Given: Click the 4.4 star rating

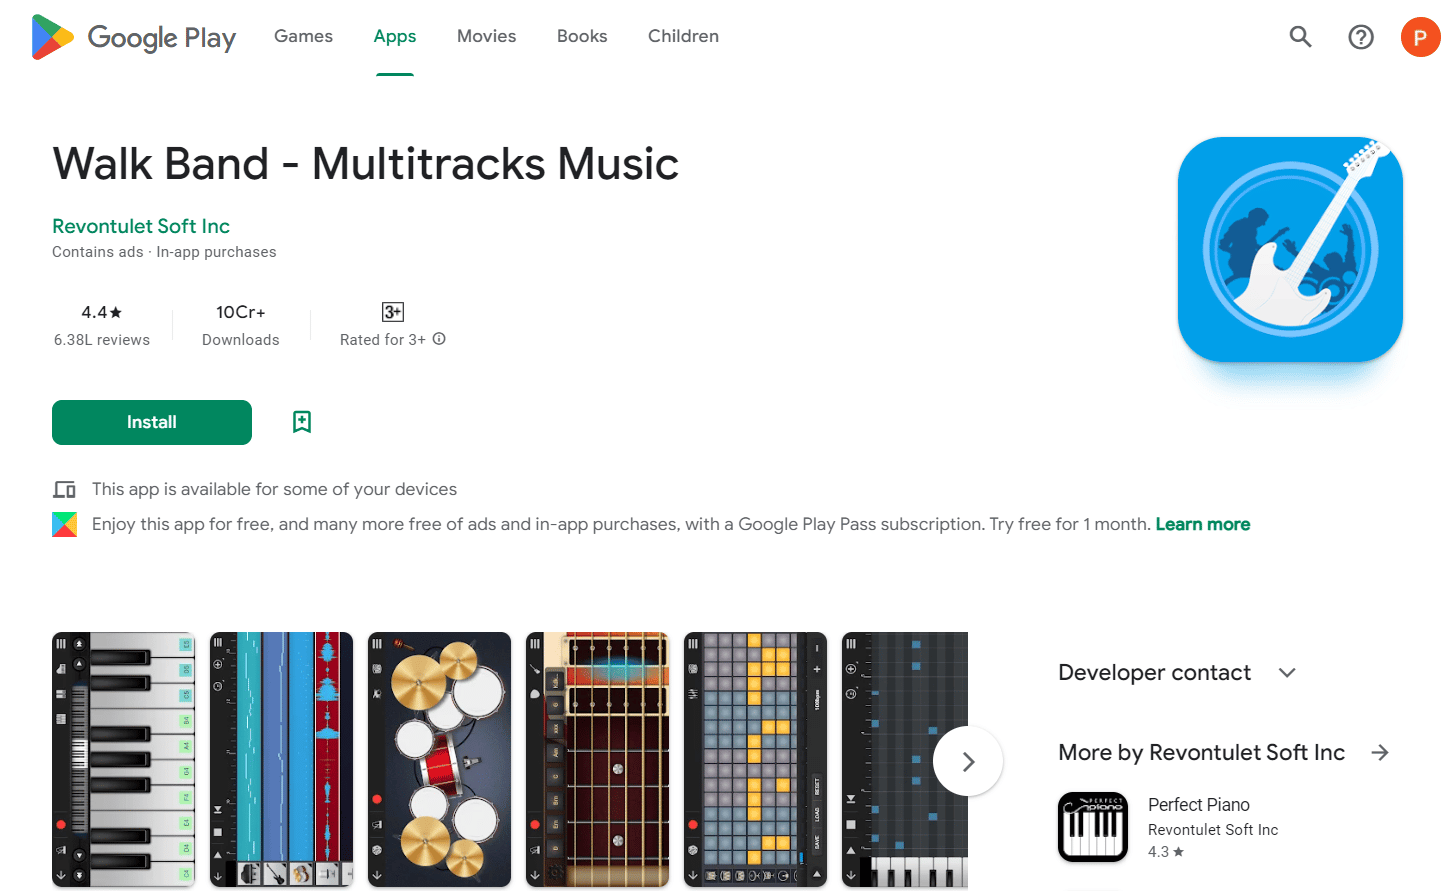Looking at the screenshot, I should tap(102, 312).
